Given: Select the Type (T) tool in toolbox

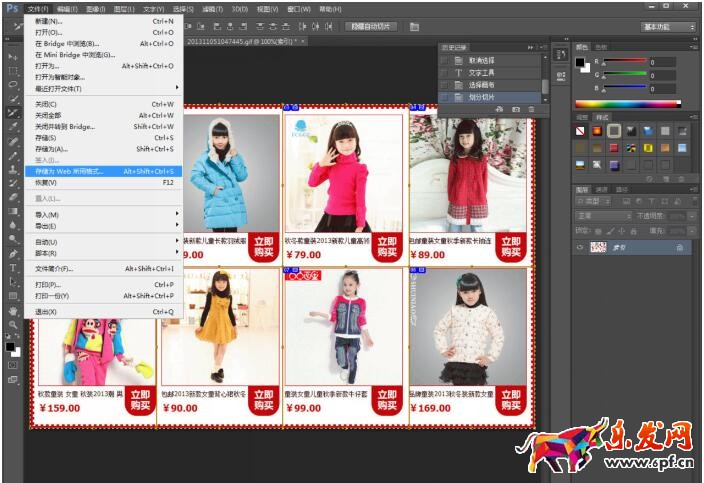Looking at the screenshot, I should point(13,268).
